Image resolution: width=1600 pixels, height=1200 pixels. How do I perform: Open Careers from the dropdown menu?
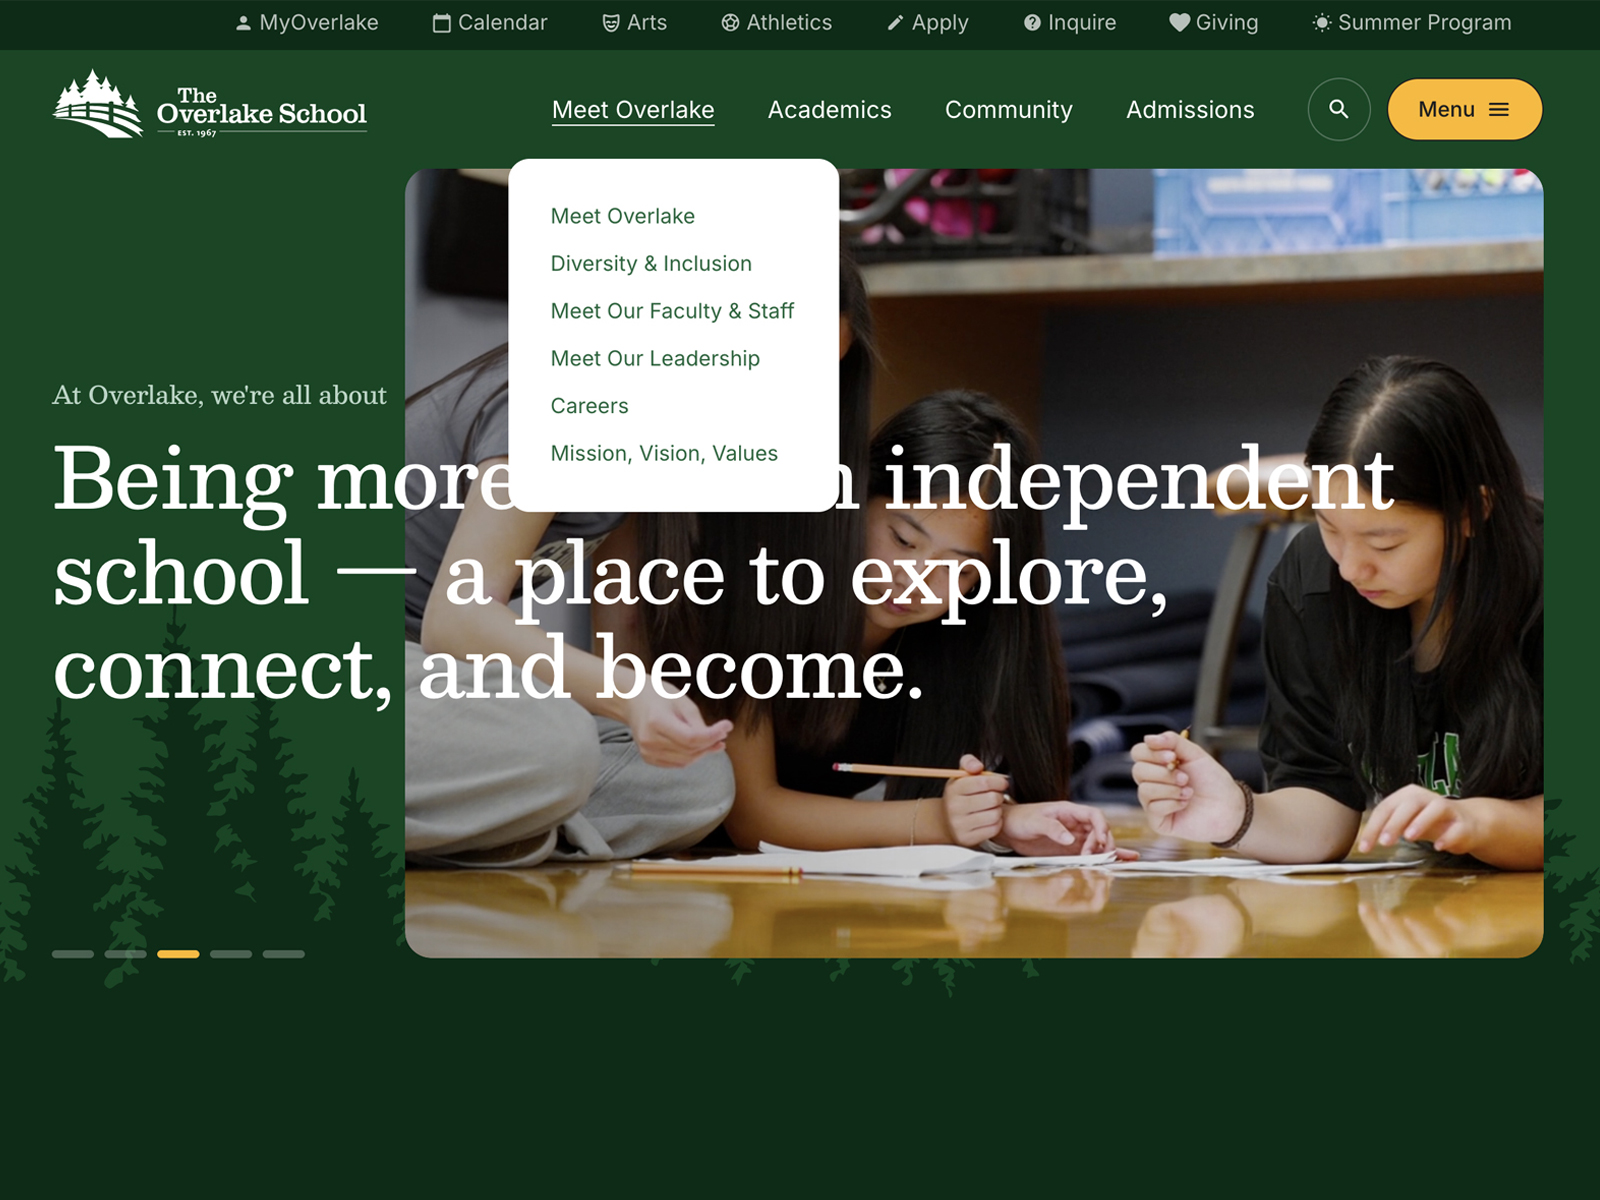589,406
